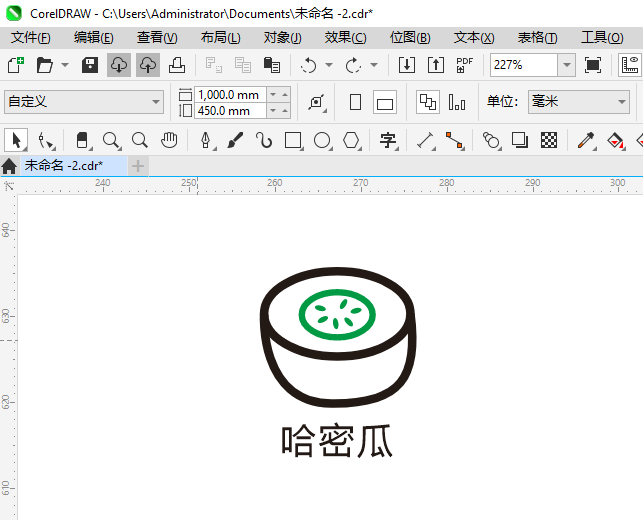Click the Redo arrow icon
The image size is (643, 520).
point(353,65)
